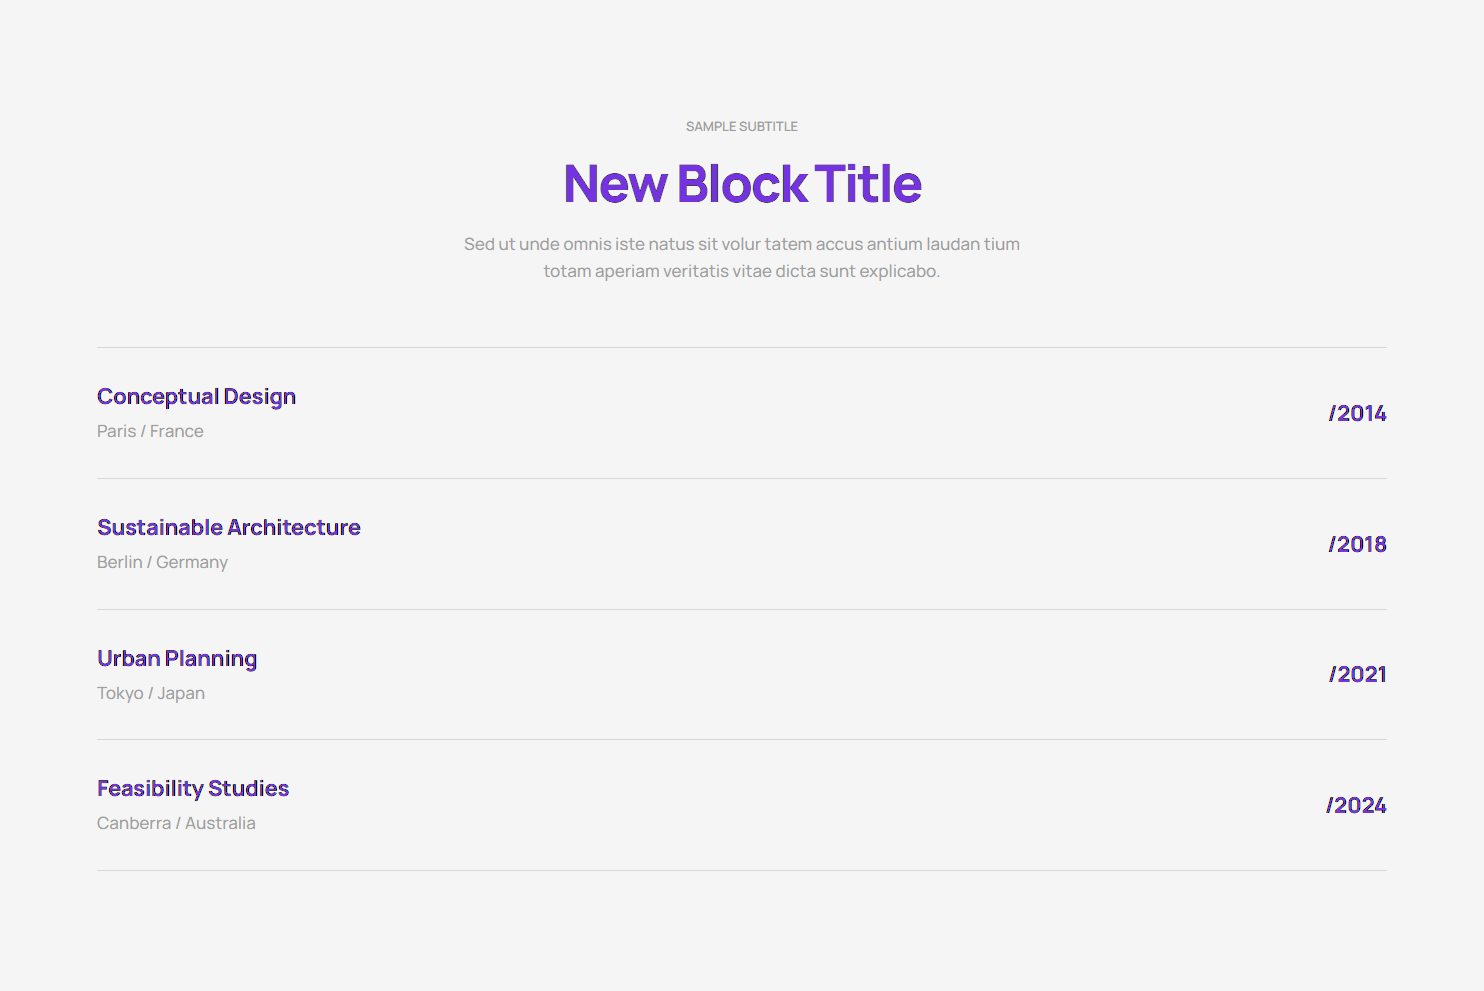Screen dimensions: 1484x991
Task: Click the Berlin / Germany location text
Action: coord(162,562)
